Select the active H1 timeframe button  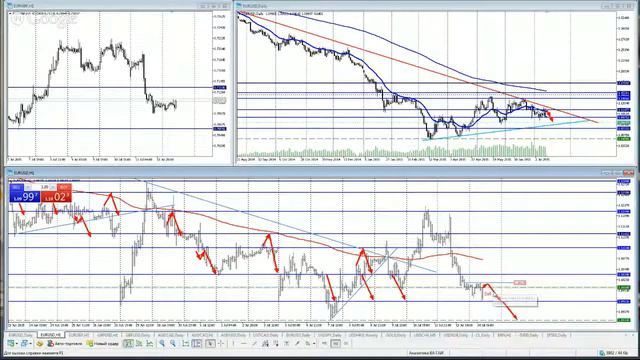(336, 344)
